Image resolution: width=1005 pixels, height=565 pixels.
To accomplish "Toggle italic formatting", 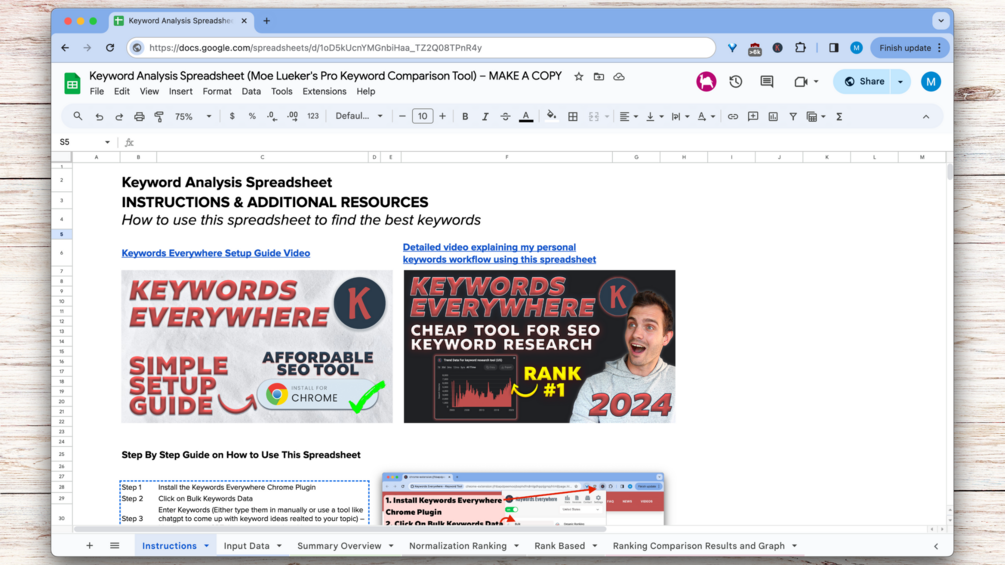I will point(485,117).
